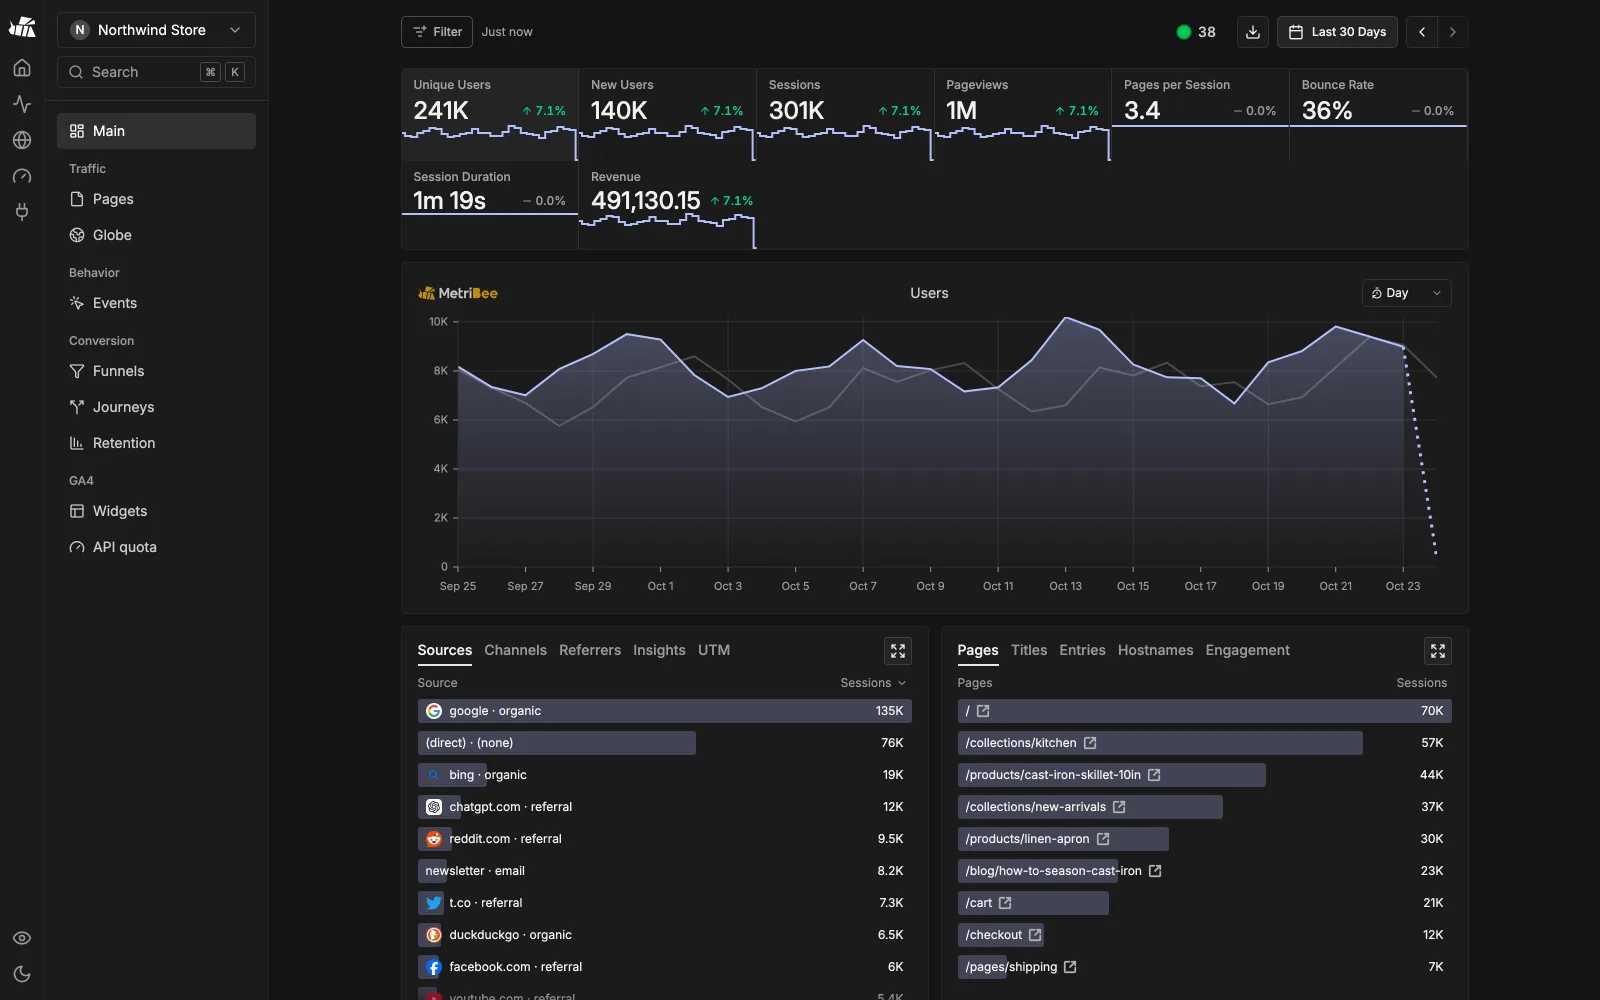
Task: Open the Day interval dropdown
Action: click(1406, 293)
